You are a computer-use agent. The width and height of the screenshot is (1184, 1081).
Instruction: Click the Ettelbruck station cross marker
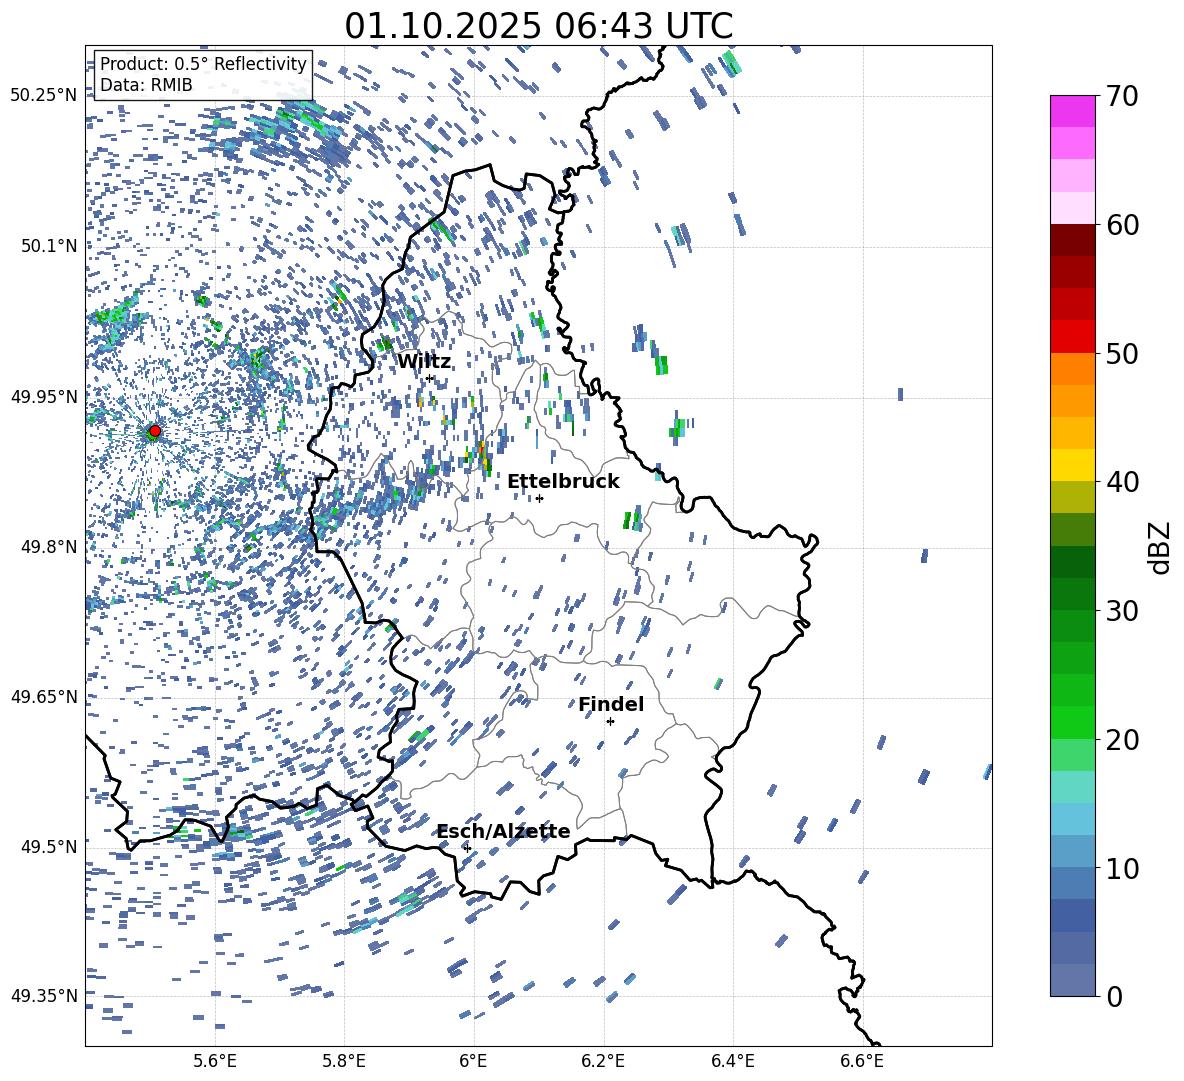[x=539, y=498]
